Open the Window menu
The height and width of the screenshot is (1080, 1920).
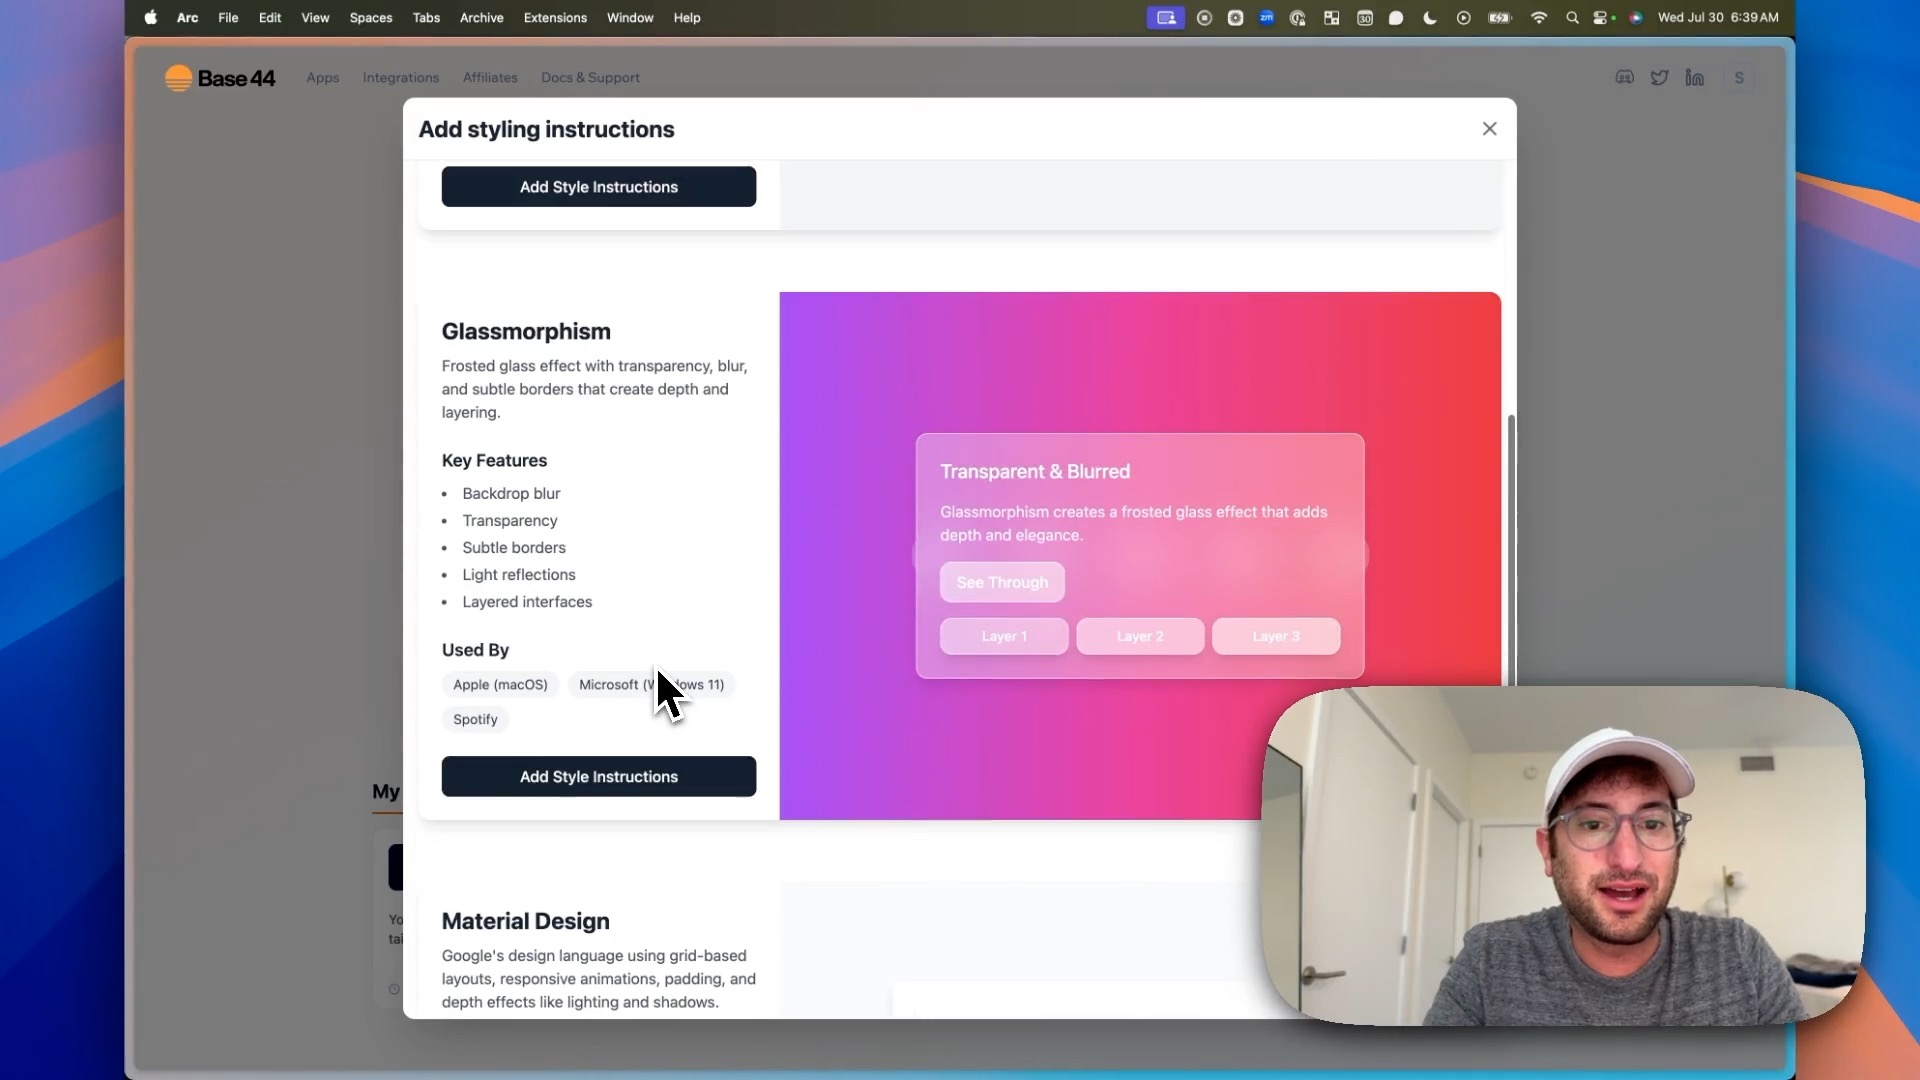tap(630, 18)
